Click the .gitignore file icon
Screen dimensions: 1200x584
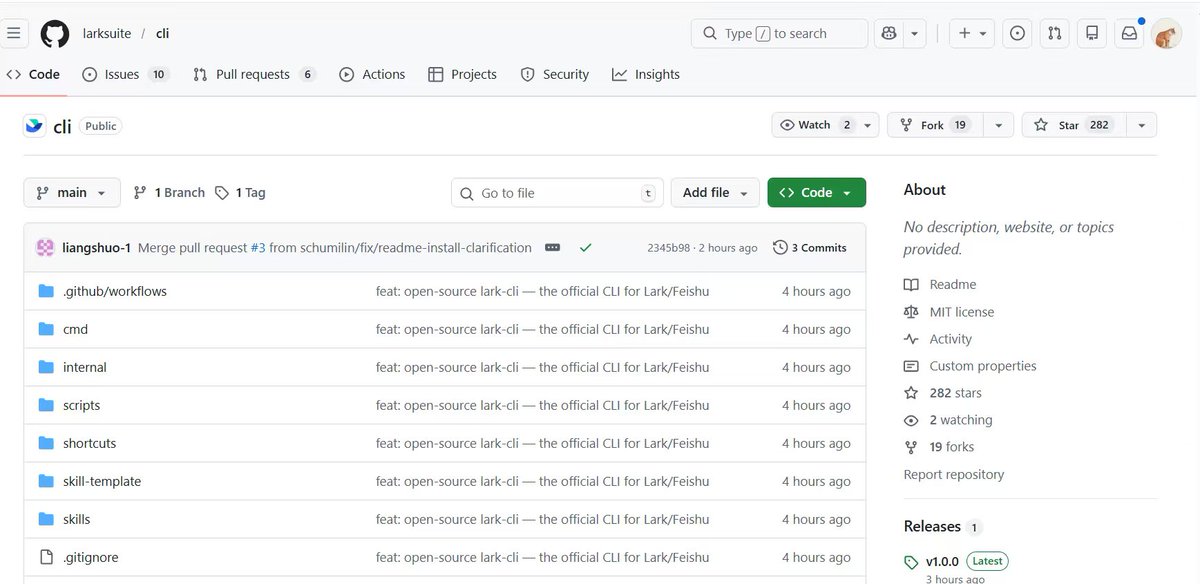45,557
